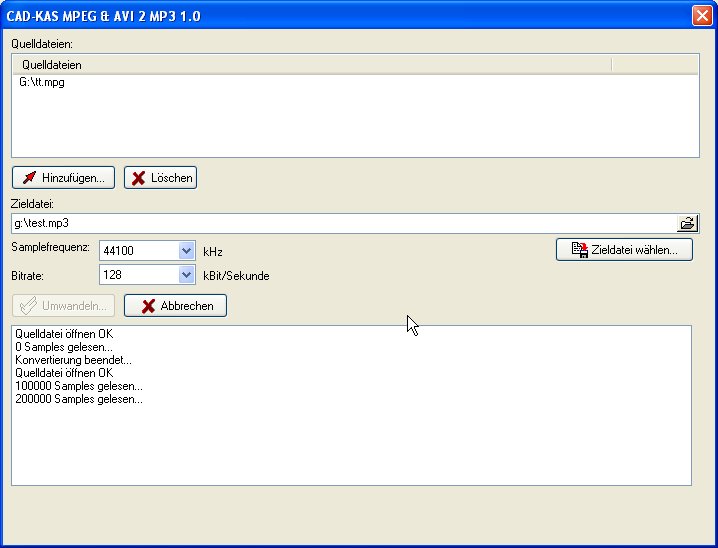718x548 pixels.
Task: Click inside the 44100 sample frequency box
Action: pos(138,251)
